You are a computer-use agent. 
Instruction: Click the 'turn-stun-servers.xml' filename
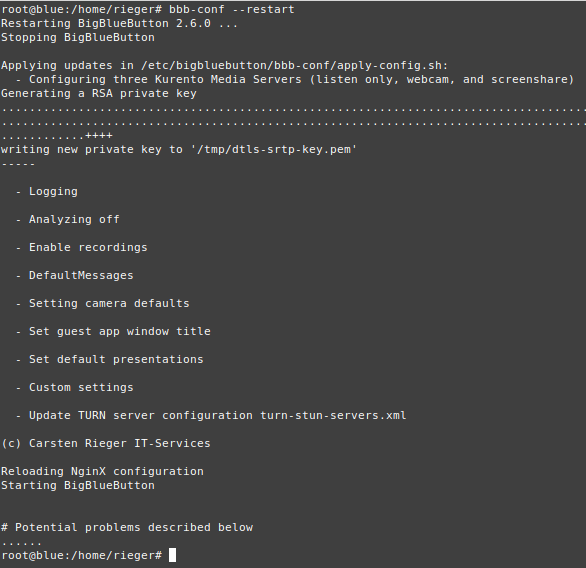tap(333, 416)
